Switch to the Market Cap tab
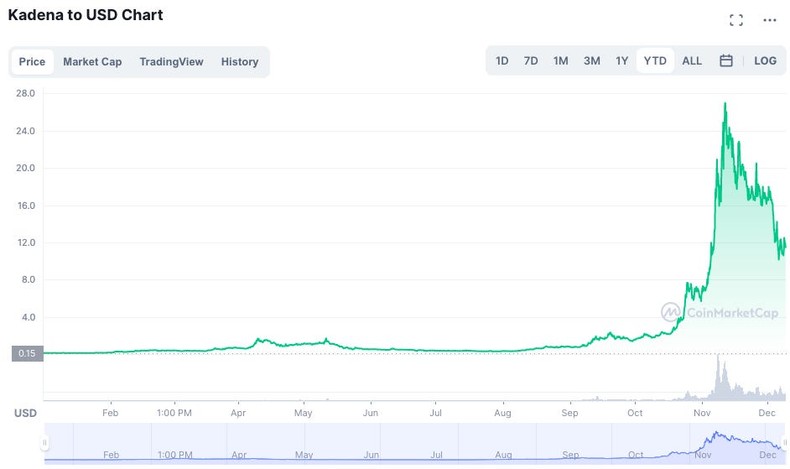Viewport: 790px width, 469px height. (92, 62)
